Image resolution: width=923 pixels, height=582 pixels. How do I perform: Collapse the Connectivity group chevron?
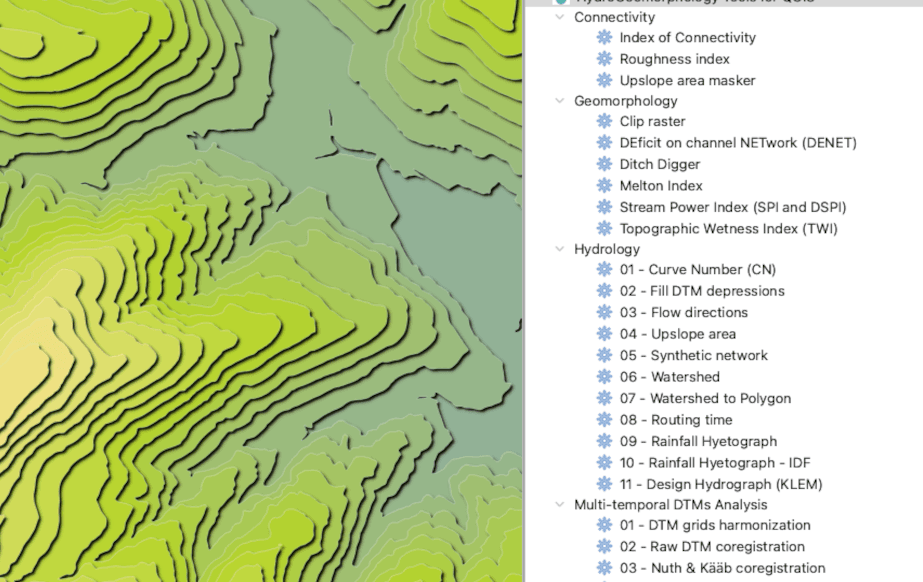[560, 17]
